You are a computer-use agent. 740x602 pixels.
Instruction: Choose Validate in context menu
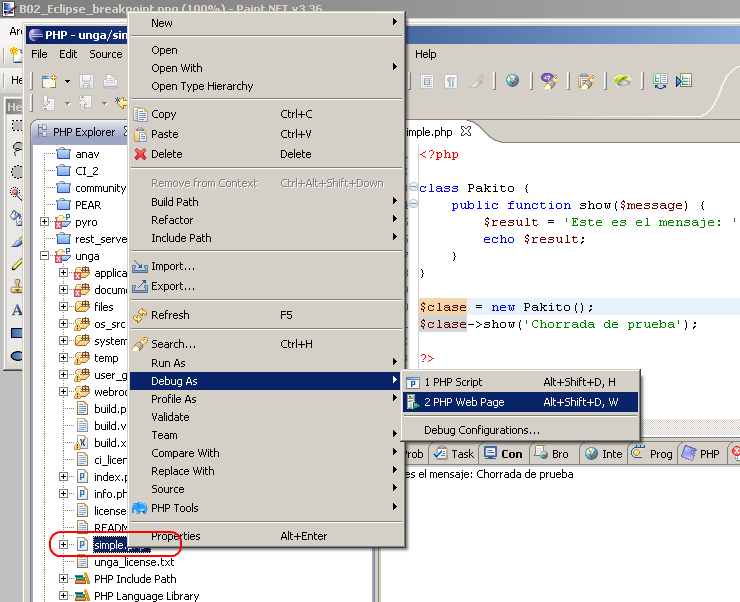(x=266, y=417)
